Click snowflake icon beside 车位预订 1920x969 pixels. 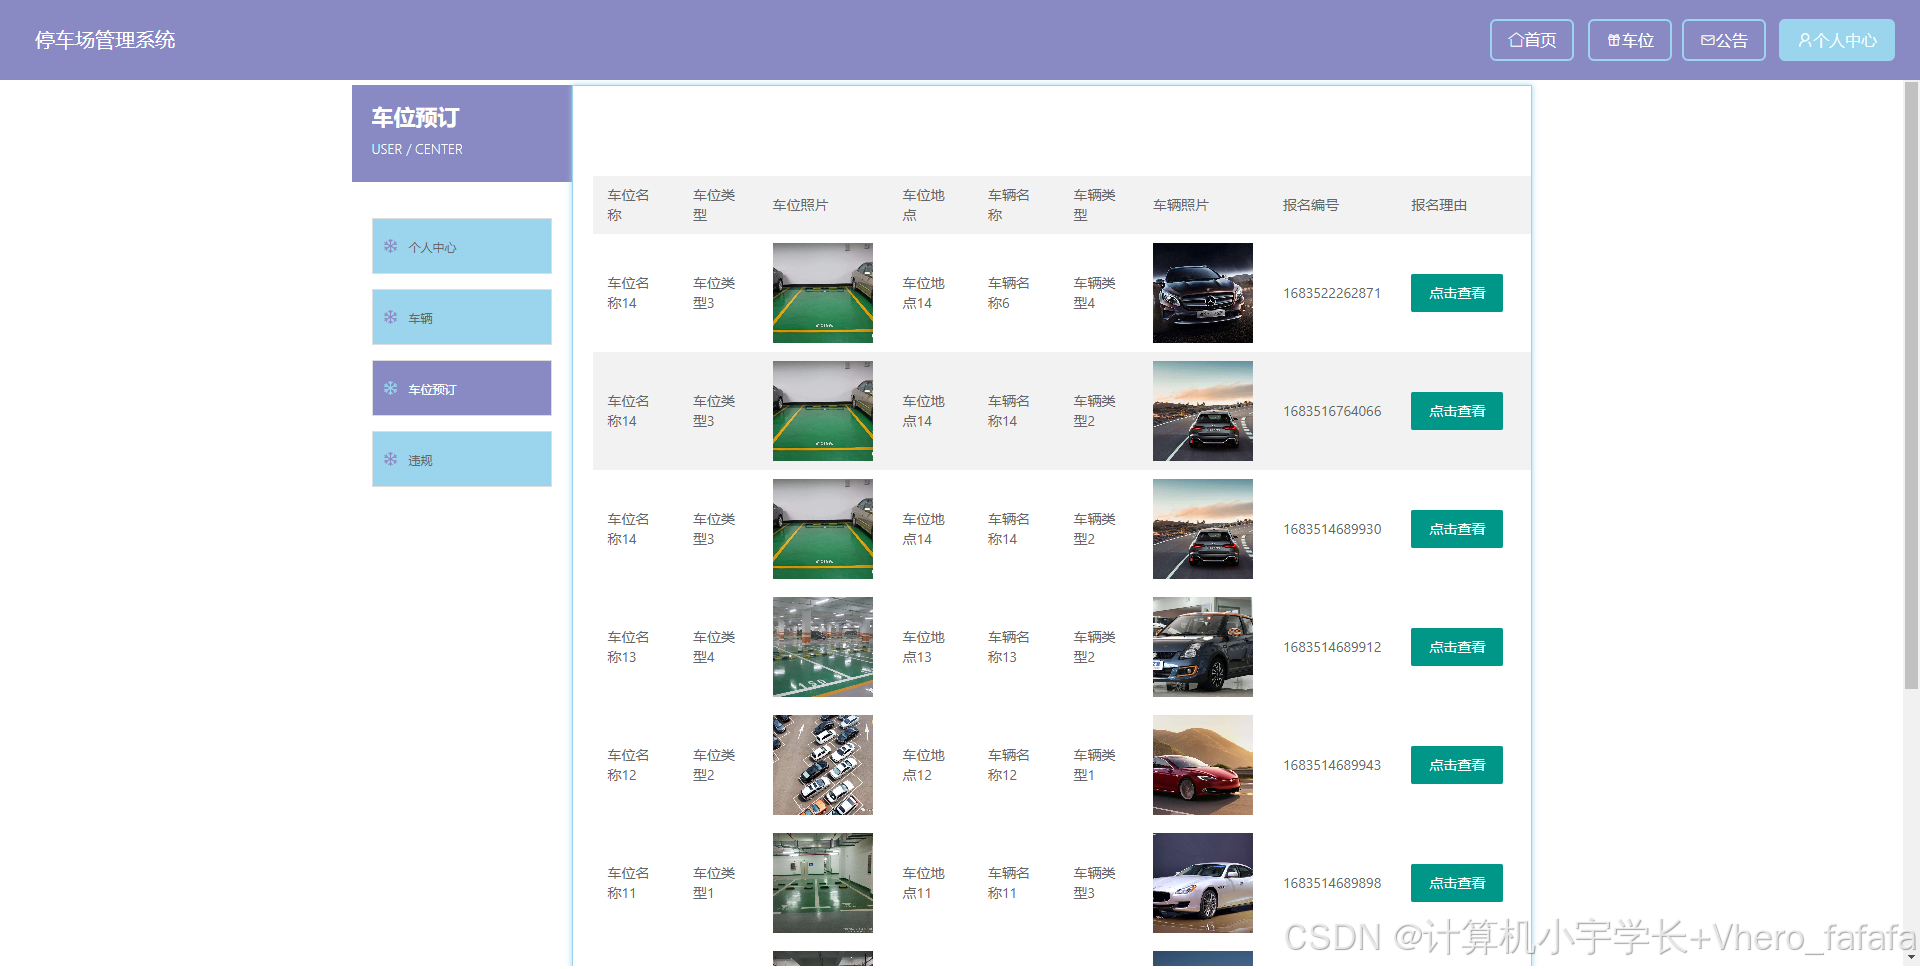[391, 388]
